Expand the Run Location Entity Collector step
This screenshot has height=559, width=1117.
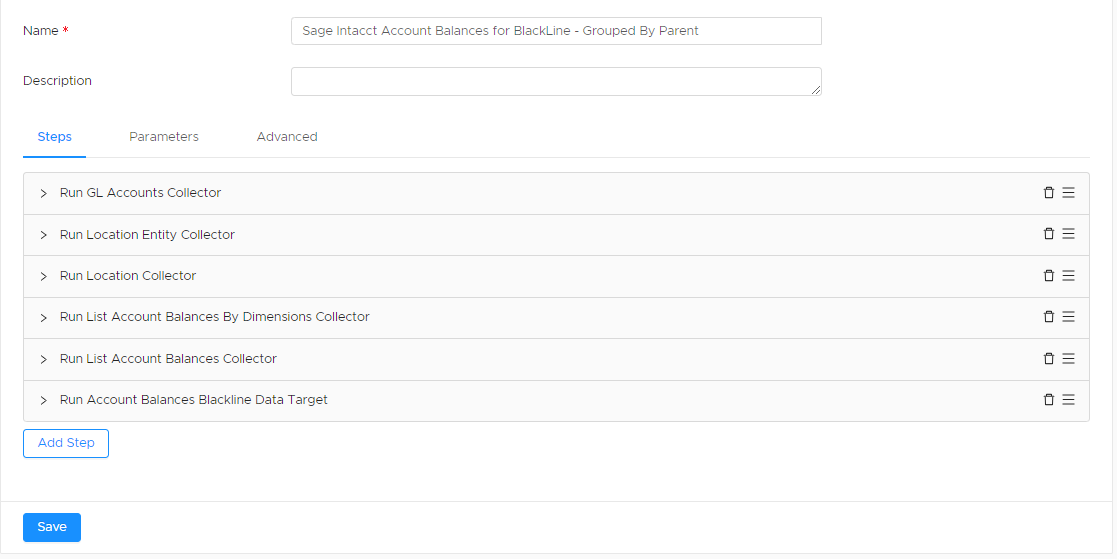[x=43, y=235]
